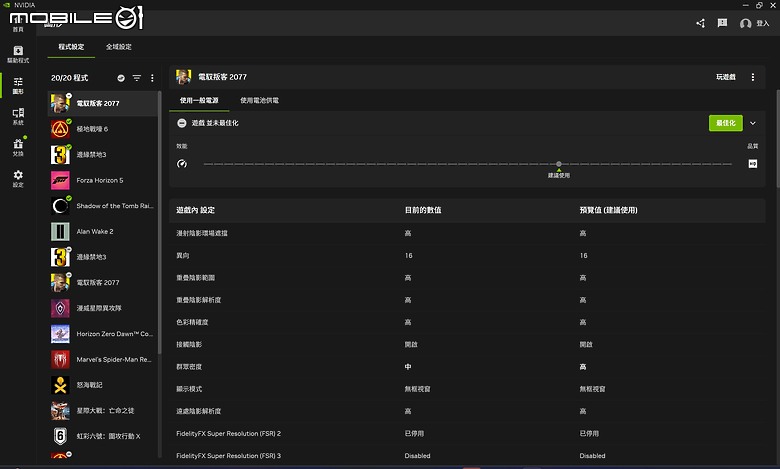Image resolution: width=780 pixels, height=469 pixels.
Task: Select the 使用一般電源 tab
Action: tap(199, 100)
